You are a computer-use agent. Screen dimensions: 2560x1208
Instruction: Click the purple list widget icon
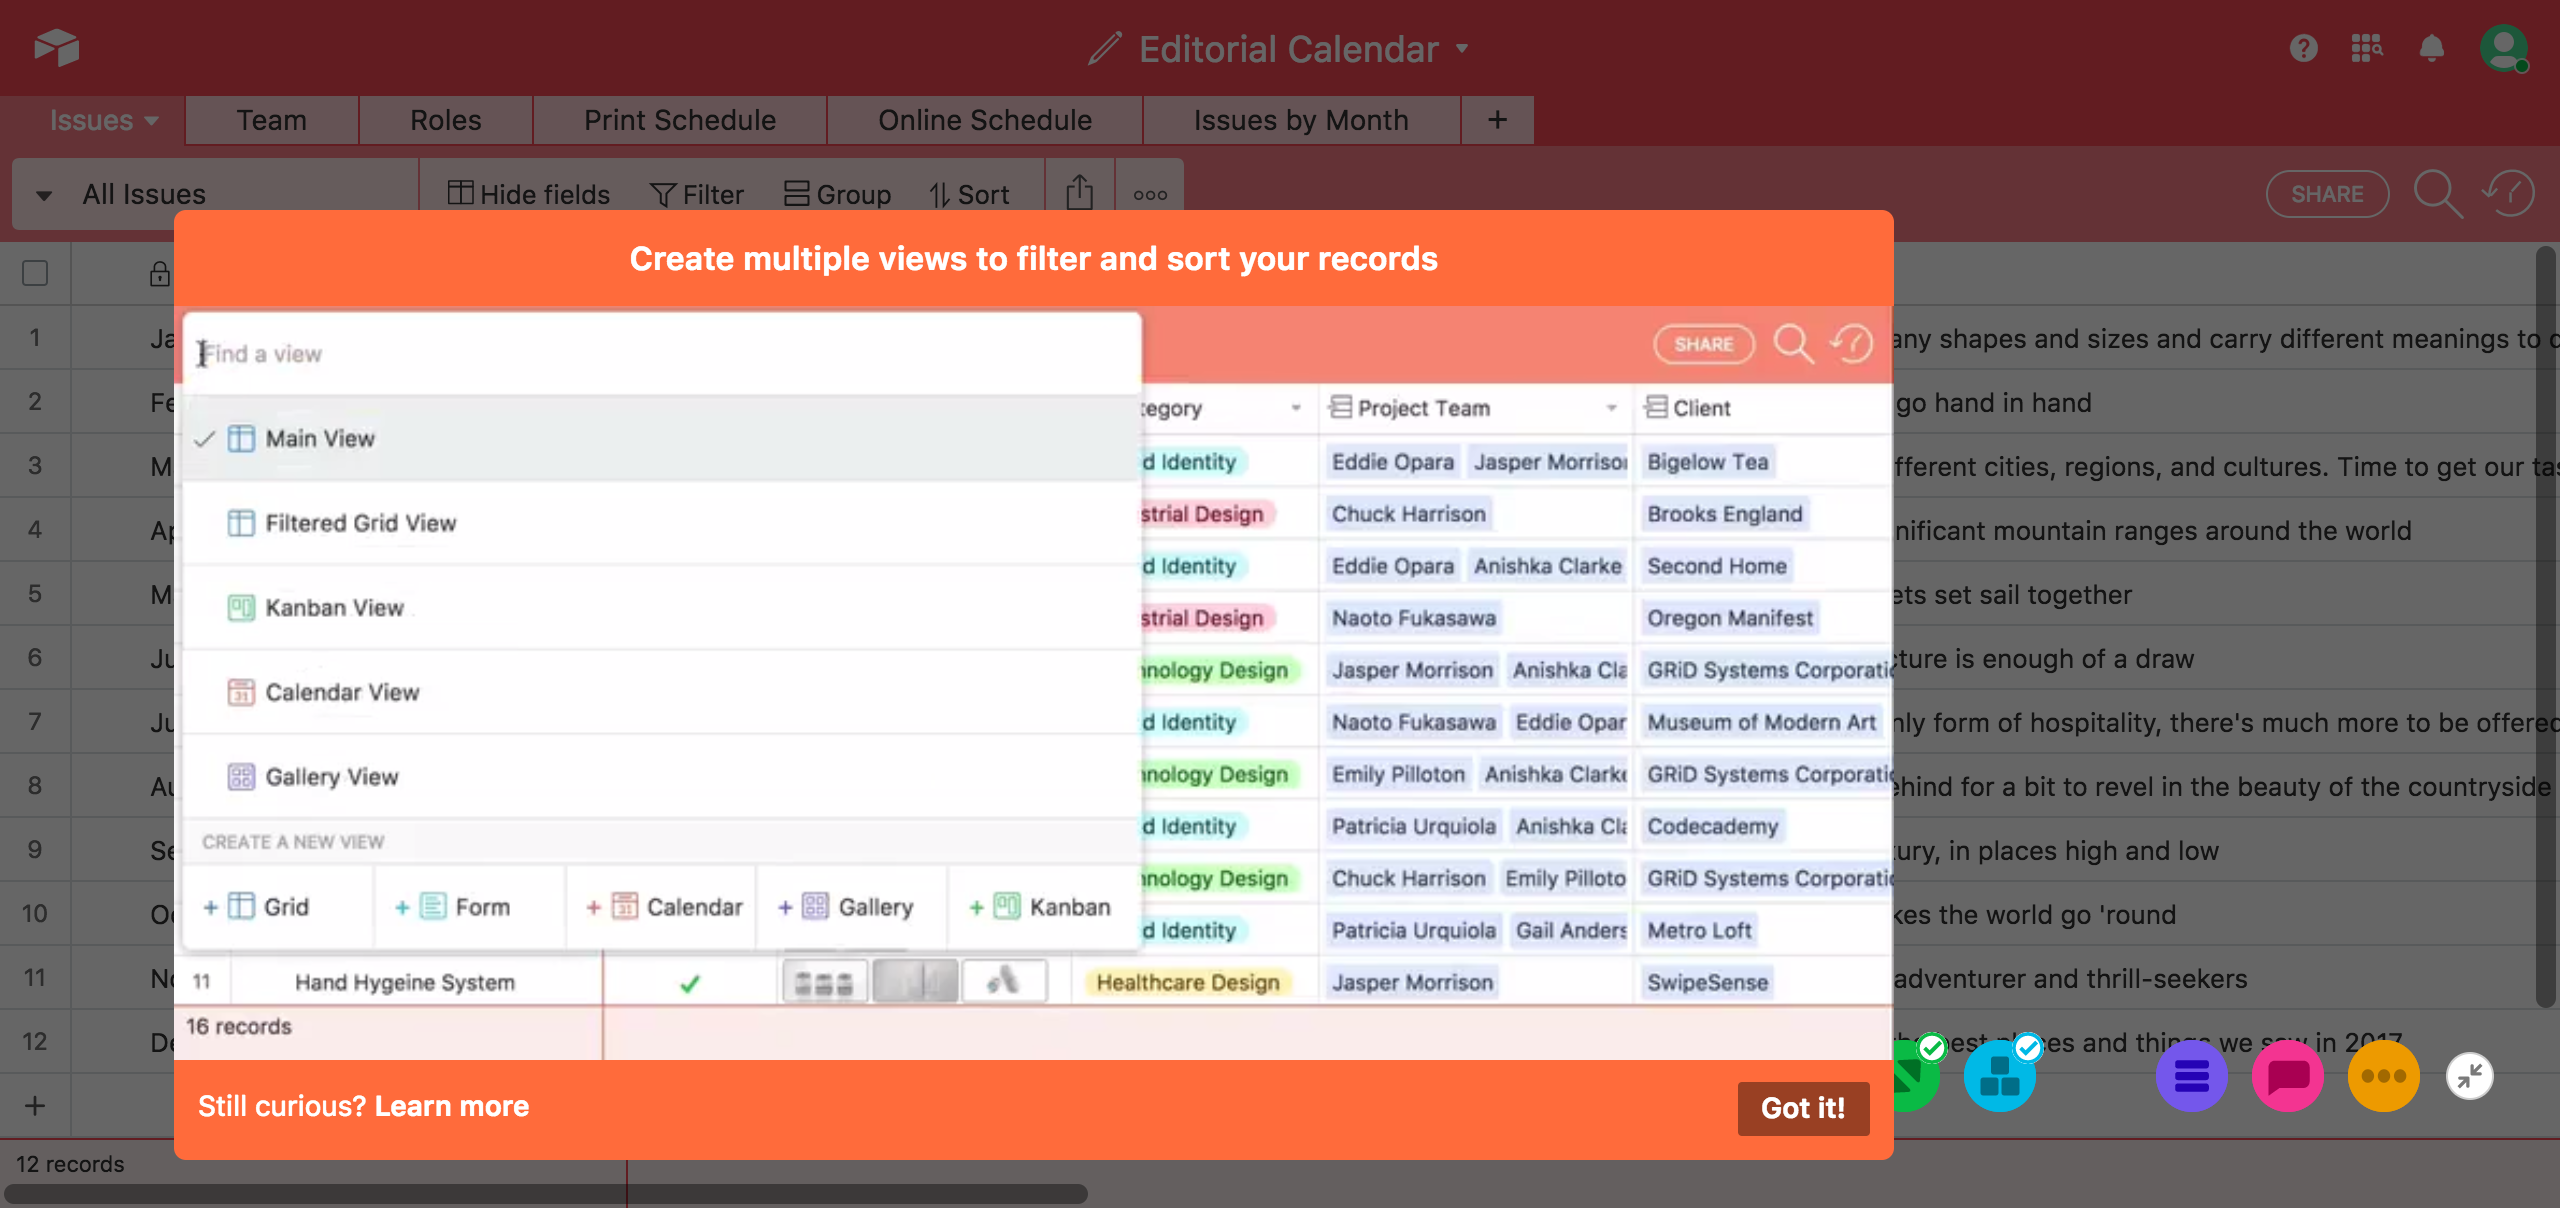click(x=2191, y=1076)
